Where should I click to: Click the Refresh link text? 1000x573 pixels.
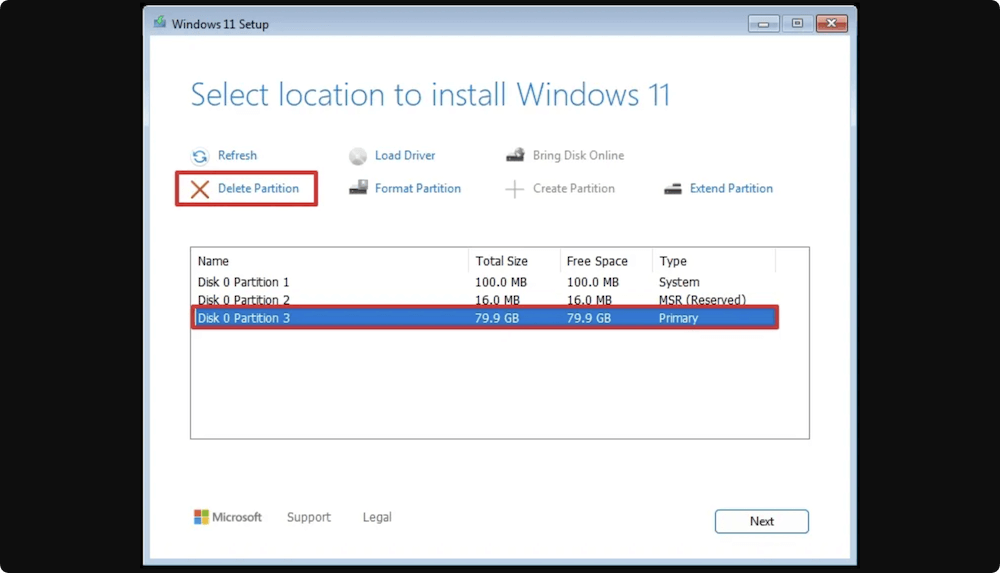pos(237,155)
